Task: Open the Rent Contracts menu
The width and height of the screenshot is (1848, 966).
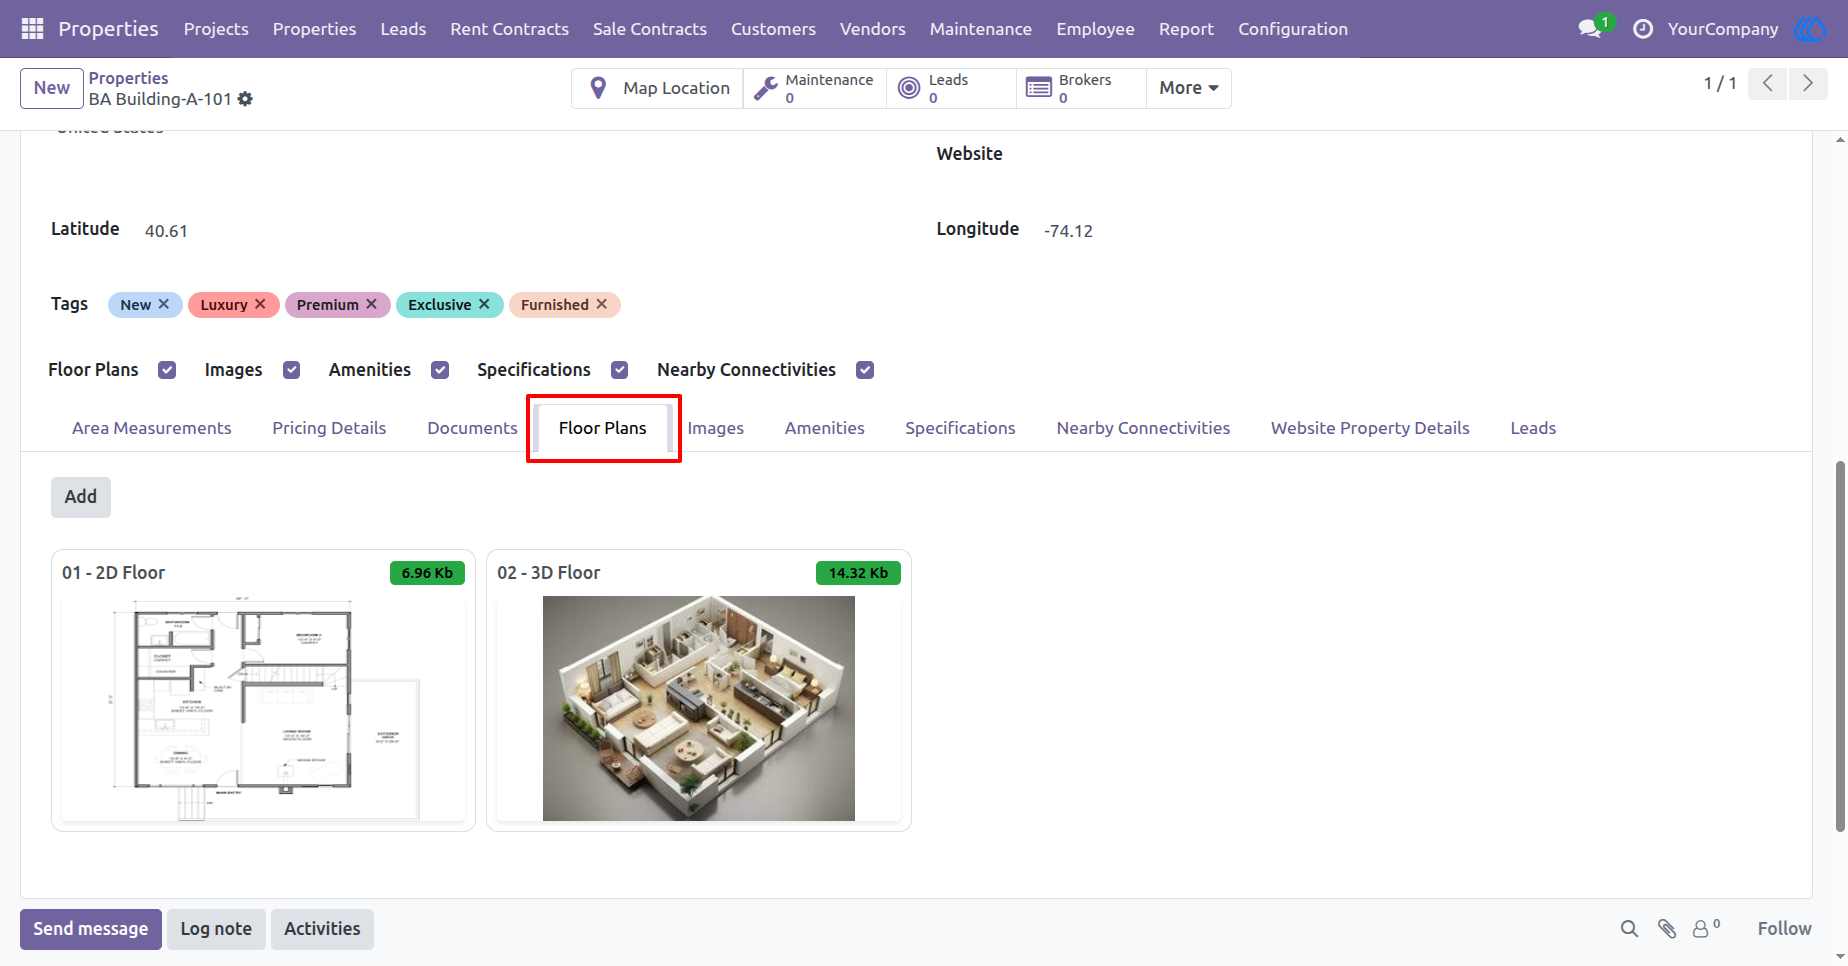Action: [x=509, y=29]
